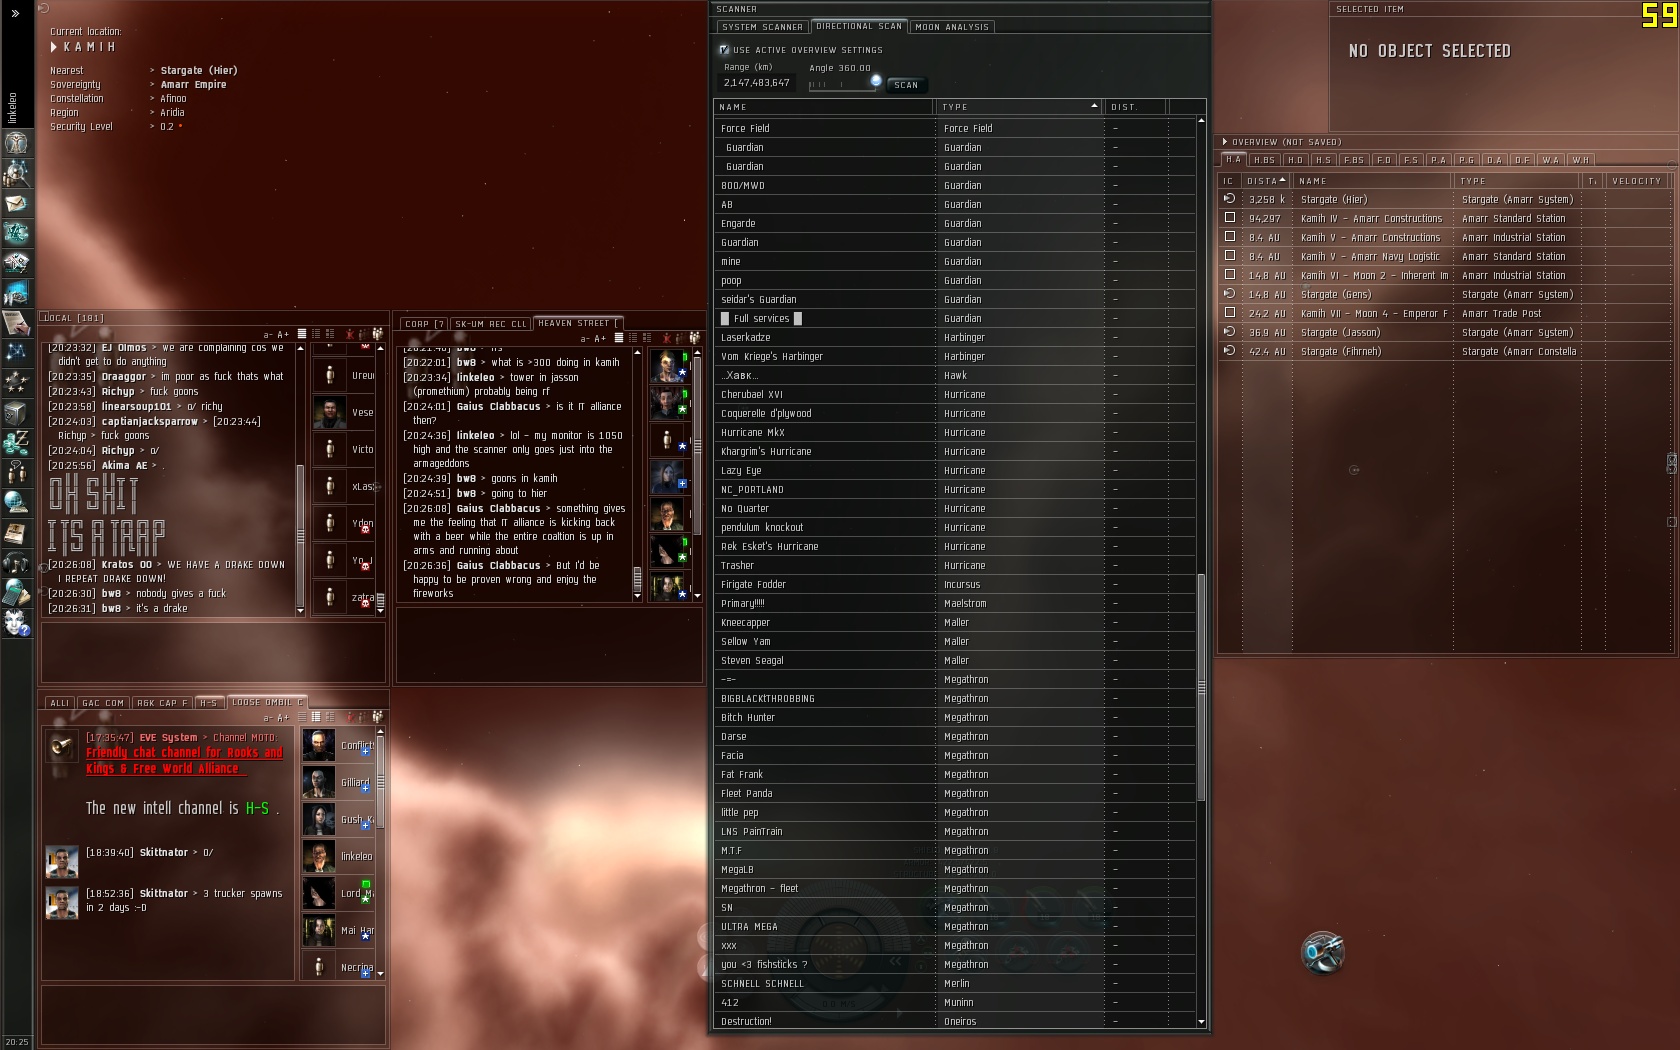
Task: Open the star constellation map icon in Neocom
Action: click(16, 352)
